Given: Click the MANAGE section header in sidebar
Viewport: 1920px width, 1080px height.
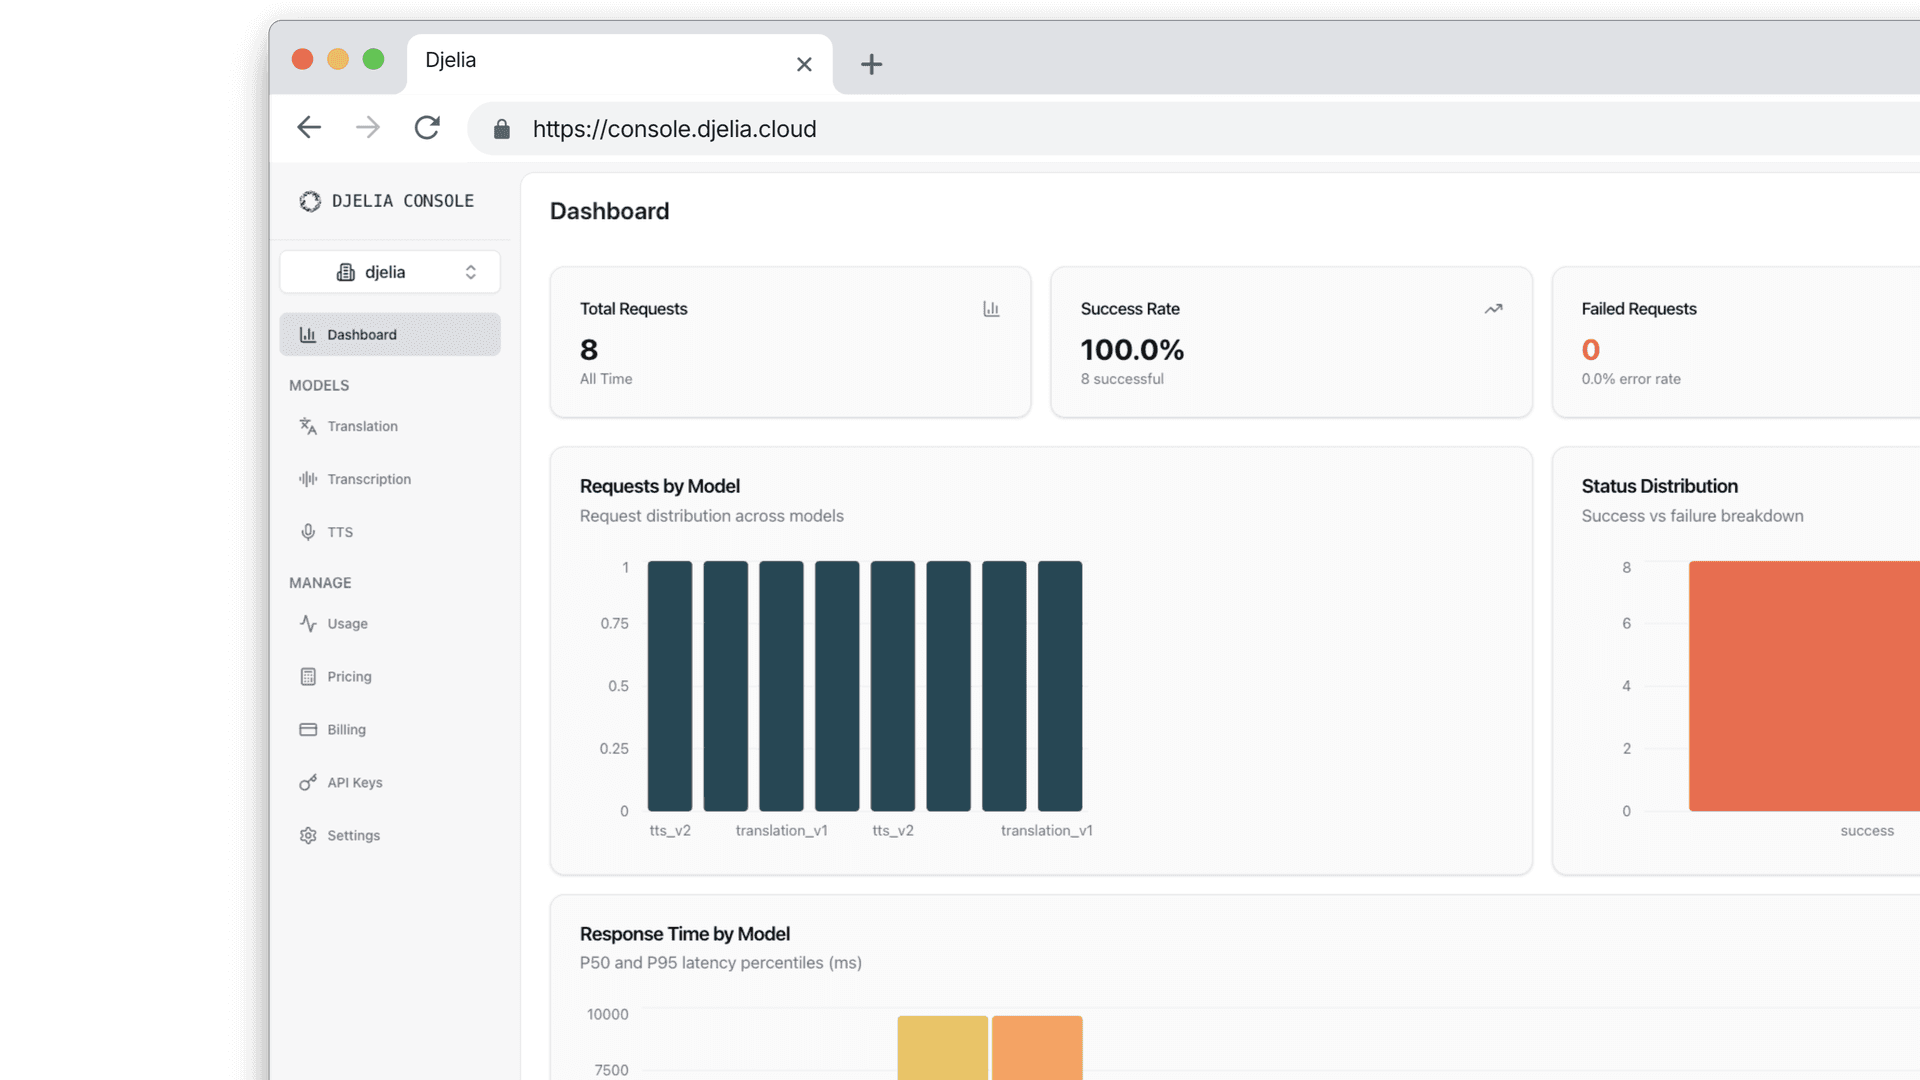Looking at the screenshot, I should tap(320, 583).
